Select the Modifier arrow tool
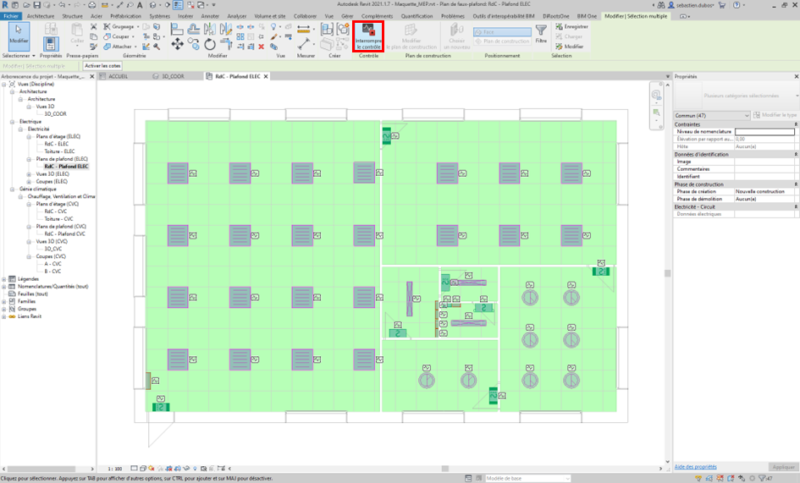 click(x=18, y=38)
